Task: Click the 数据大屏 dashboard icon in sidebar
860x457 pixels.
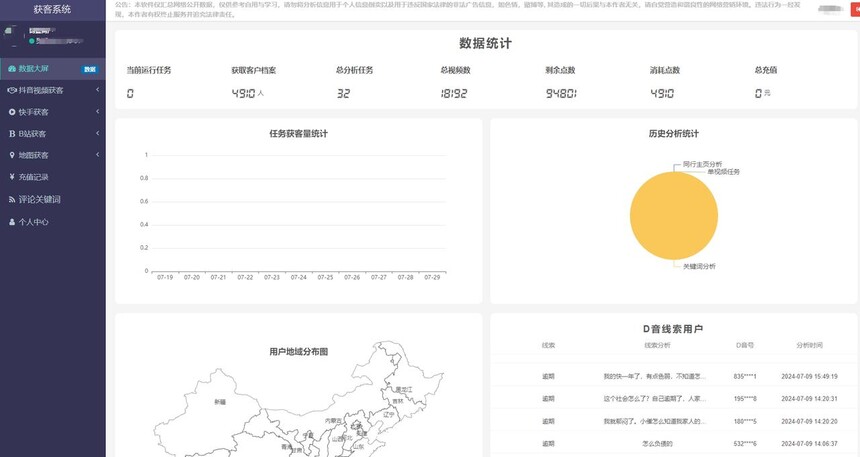Action: (x=11, y=69)
